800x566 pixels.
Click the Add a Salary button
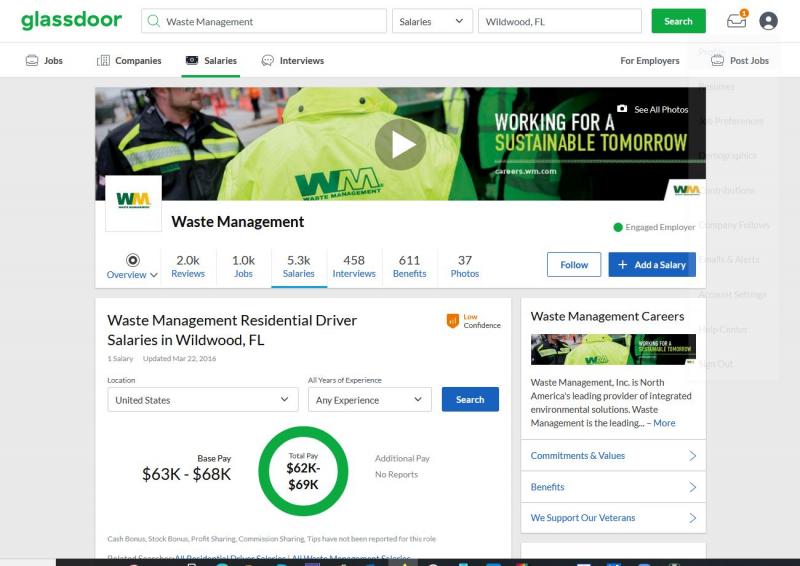point(652,265)
